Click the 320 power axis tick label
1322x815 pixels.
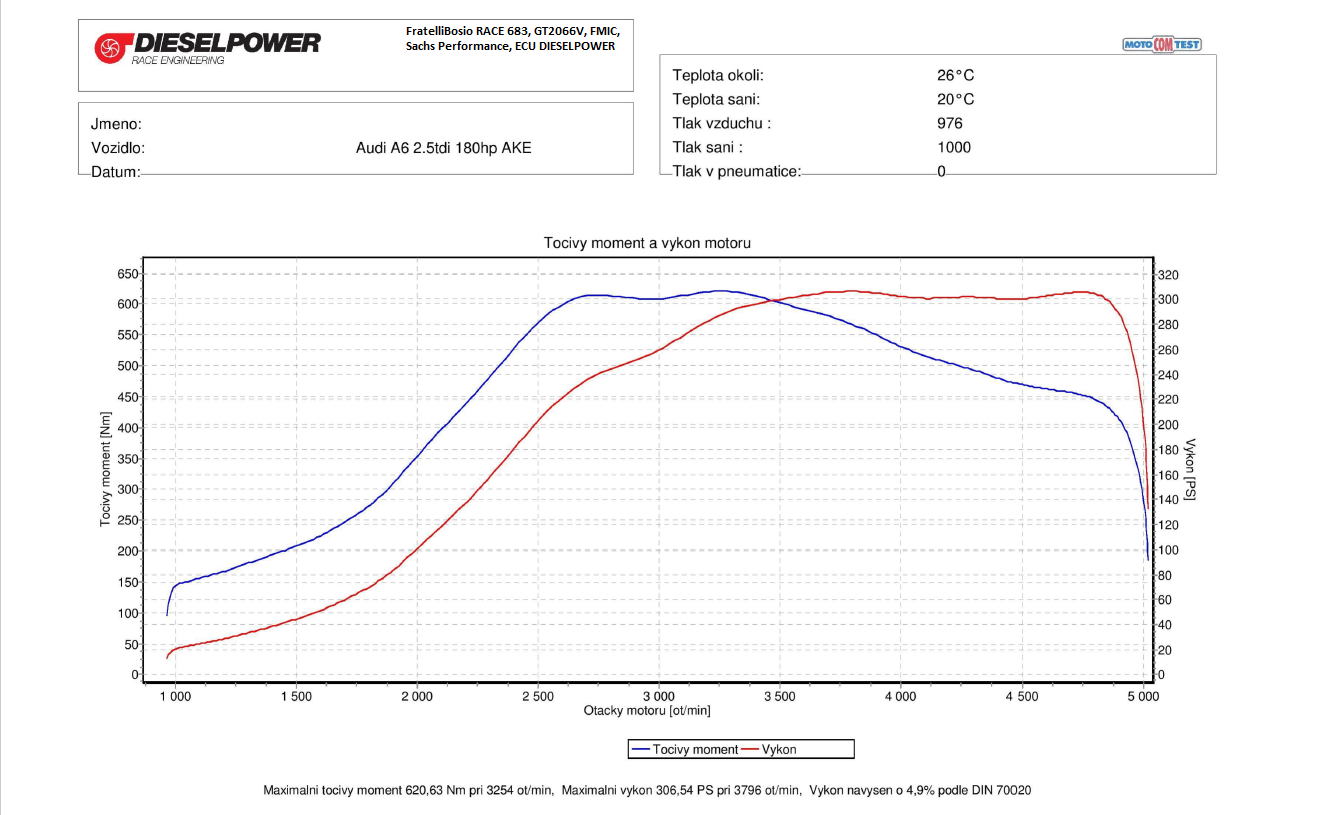pyautogui.click(x=1168, y=275)
